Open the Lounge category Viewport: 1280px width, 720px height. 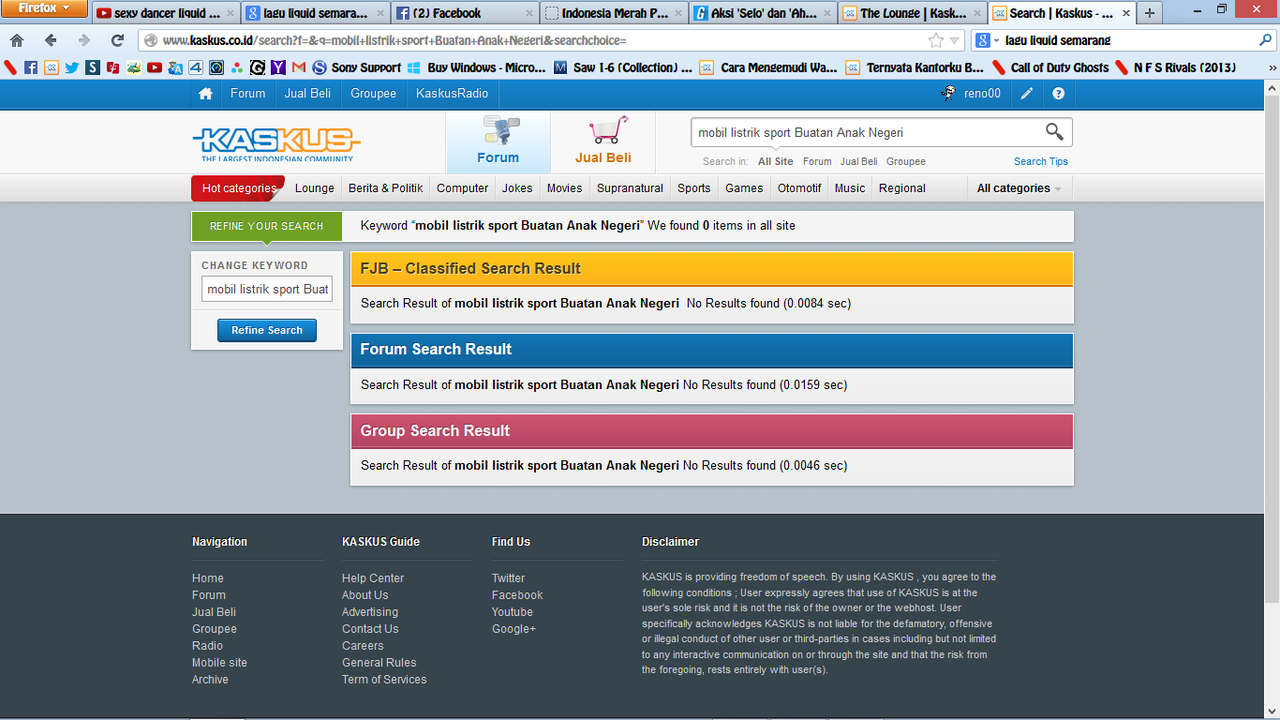point(315,188)
